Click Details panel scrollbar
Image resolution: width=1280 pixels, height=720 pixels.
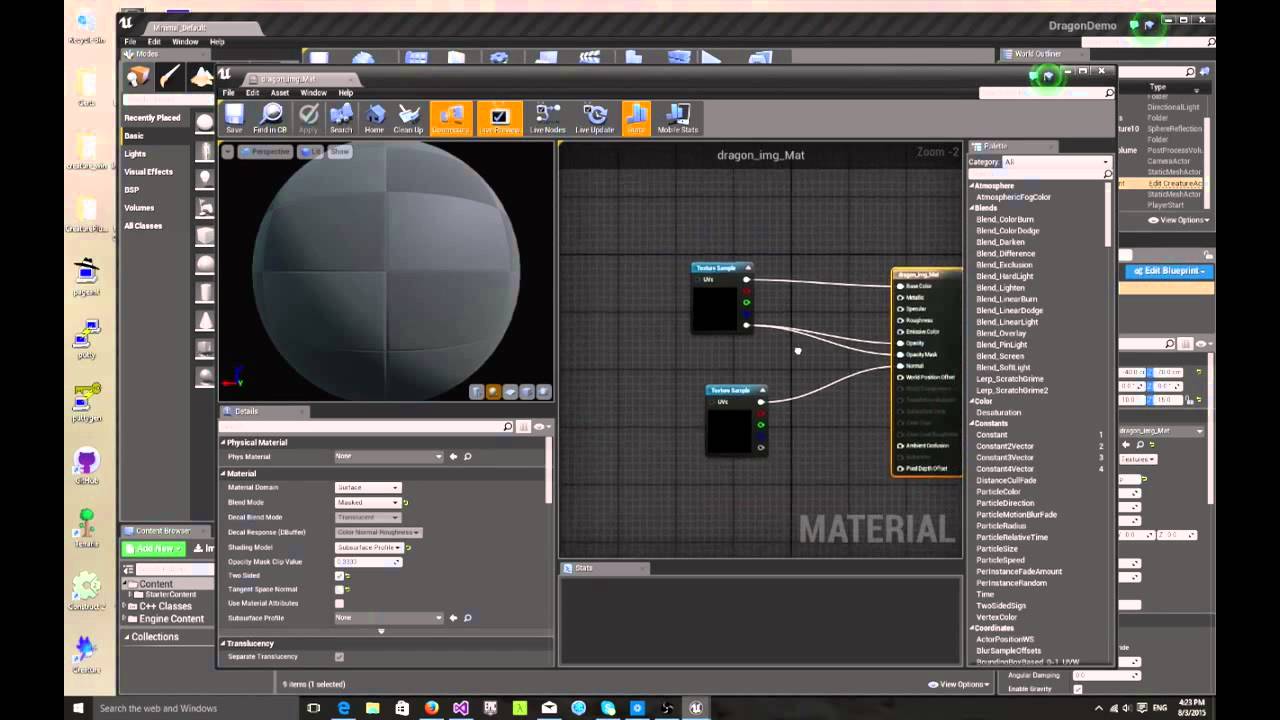(548, 472)
